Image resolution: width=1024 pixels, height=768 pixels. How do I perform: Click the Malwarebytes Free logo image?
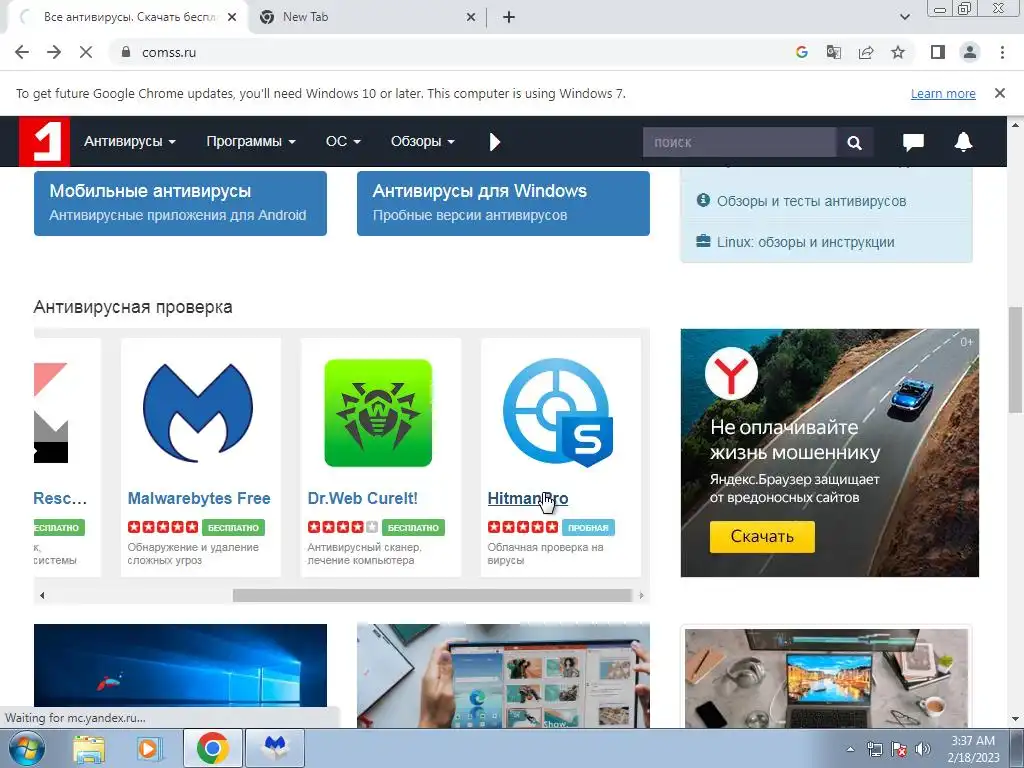[x=198, y=412]
